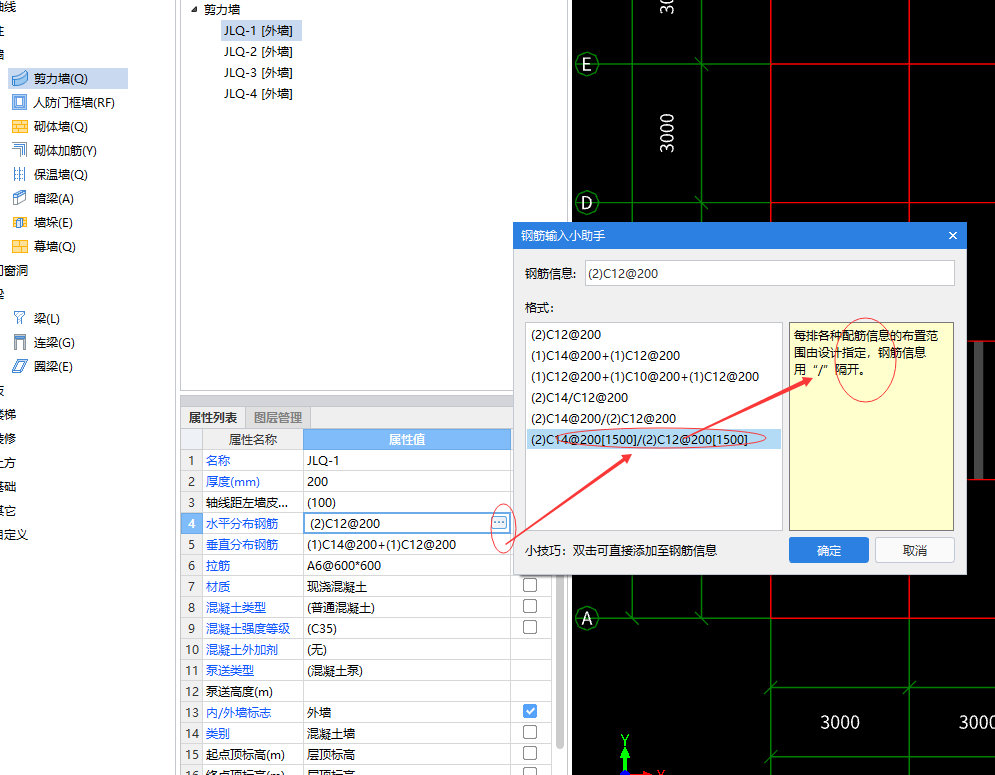This screenshot has width=995, height=775.
Task: Select the 保温墙(Q) insulation wall icon
Action: pos(20,174)
